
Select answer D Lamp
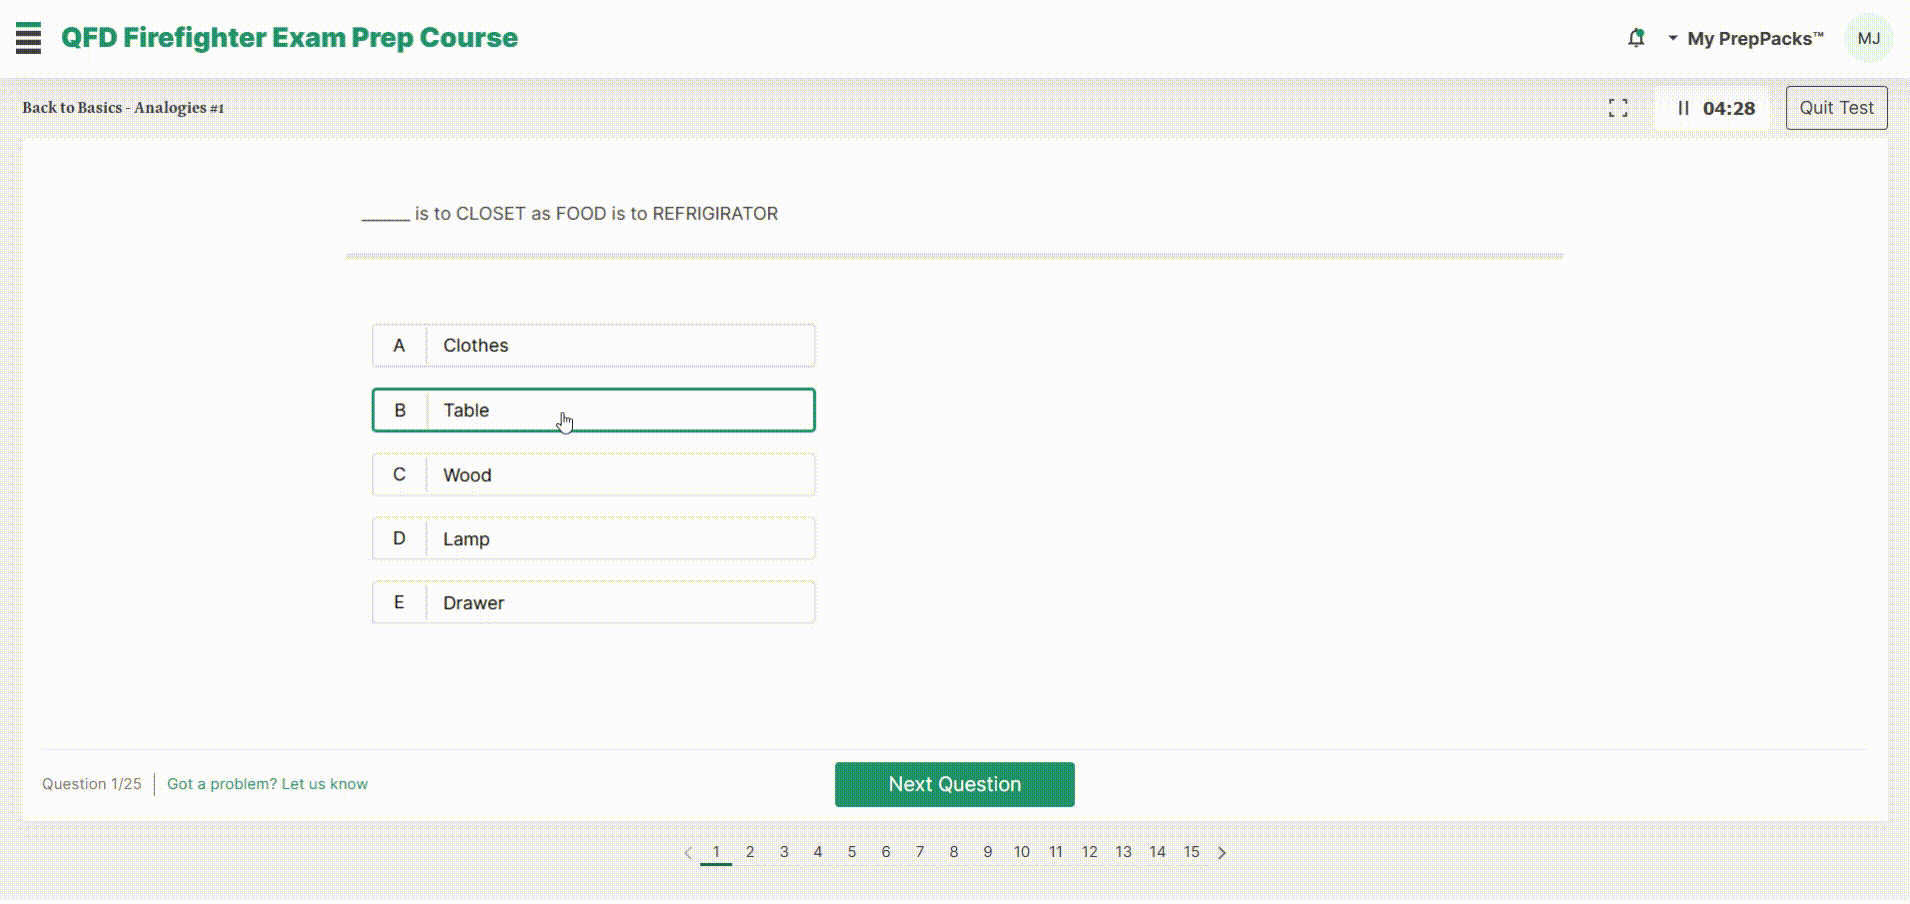(x=594, y=539)
